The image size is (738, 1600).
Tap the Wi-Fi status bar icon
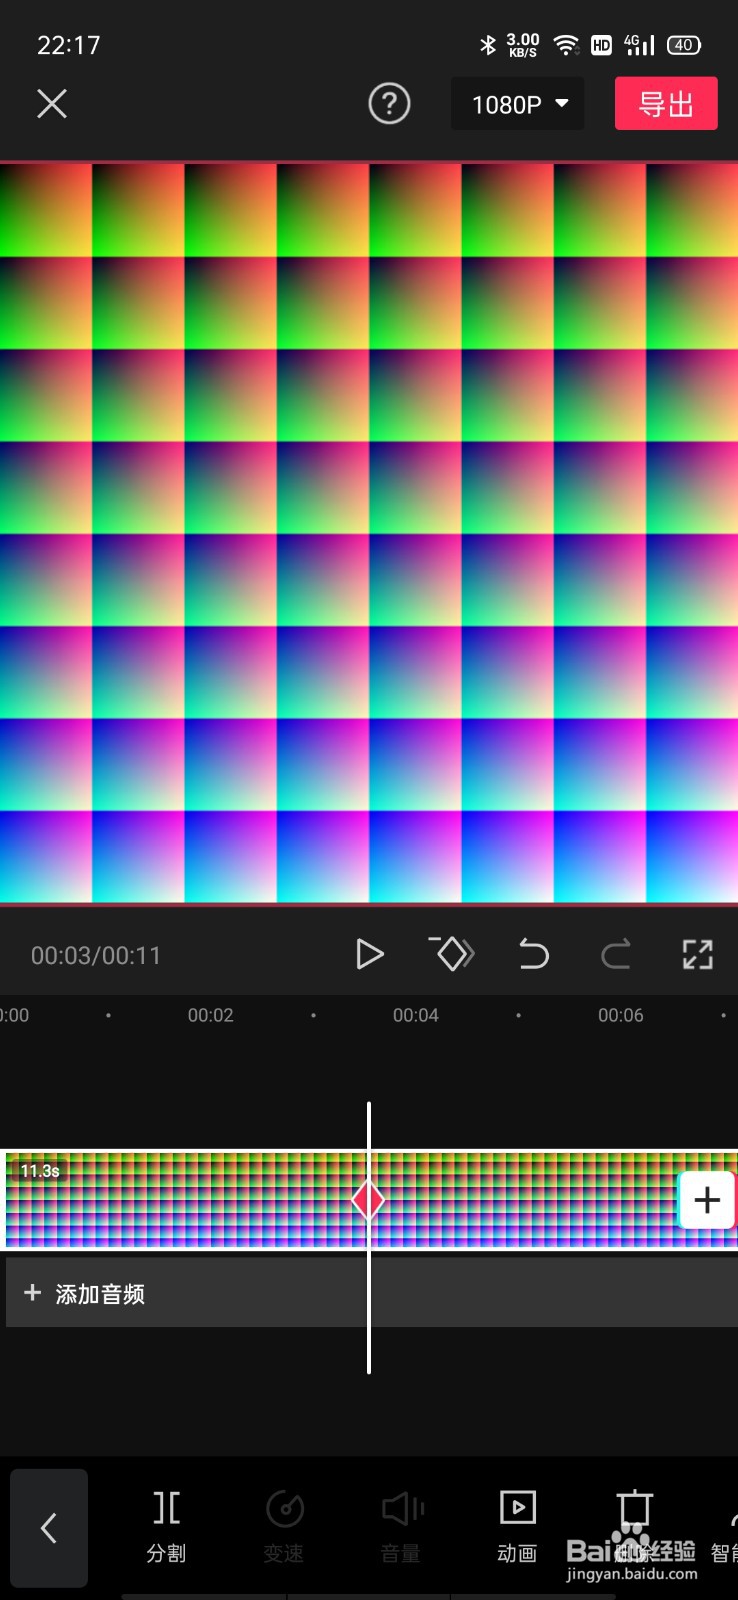pos(566,45)
